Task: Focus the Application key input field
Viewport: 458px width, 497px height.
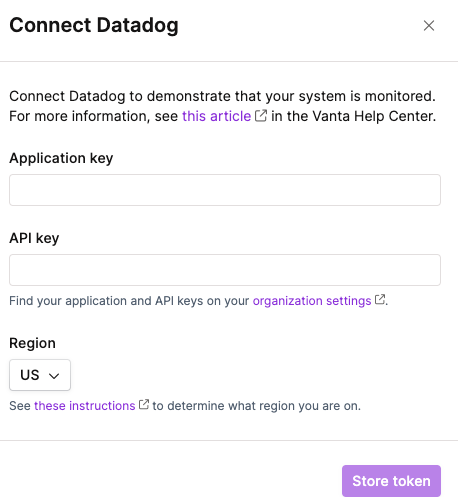Action: [x=225, y=190]
